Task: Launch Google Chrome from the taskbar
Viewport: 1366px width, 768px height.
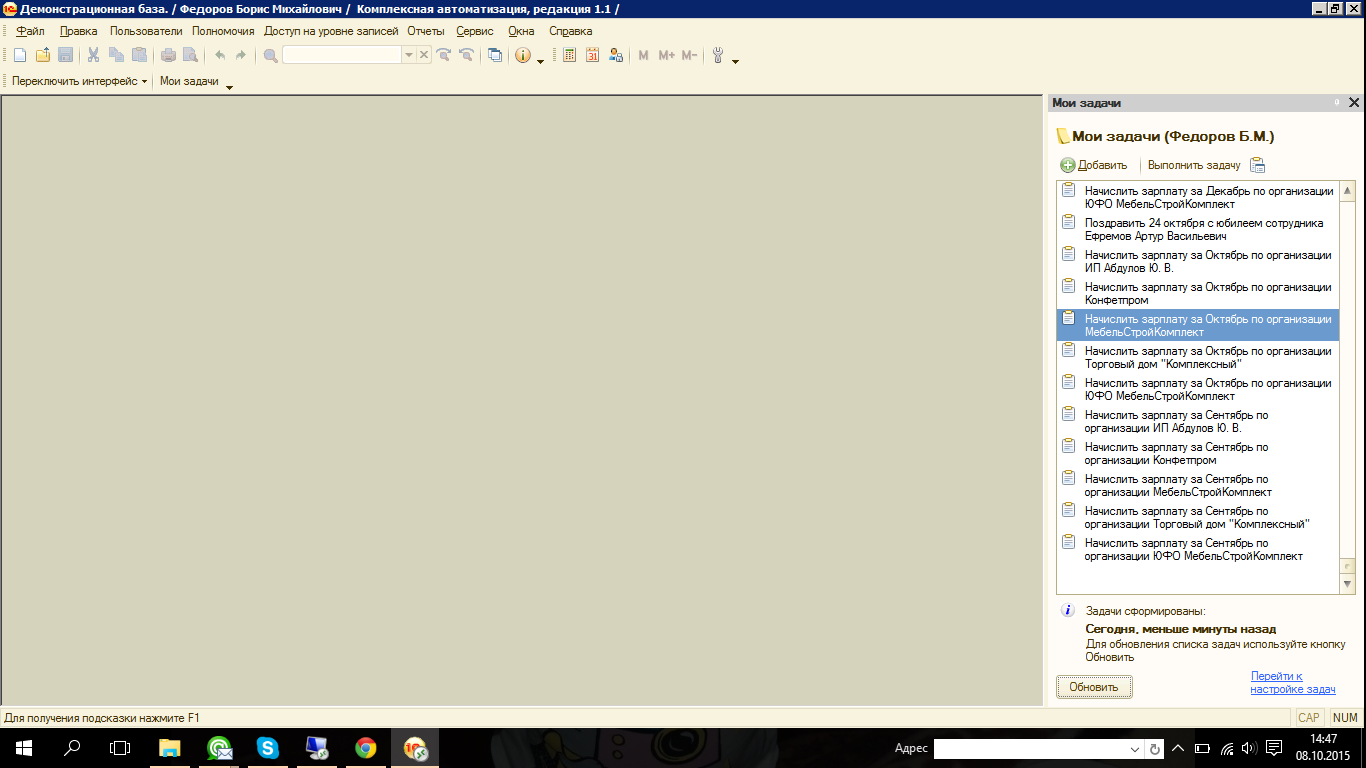Action: pos(365,748)
